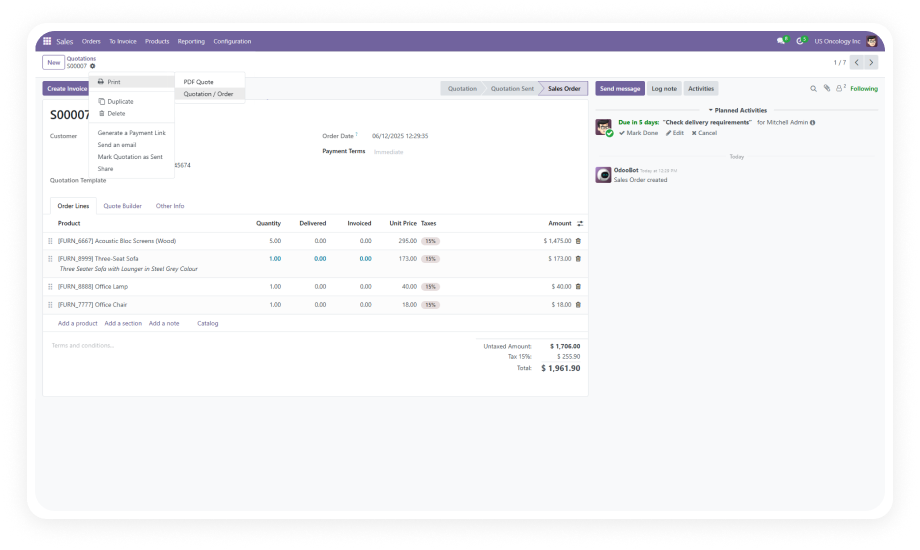Open the attachments paperclip icon

827,89
